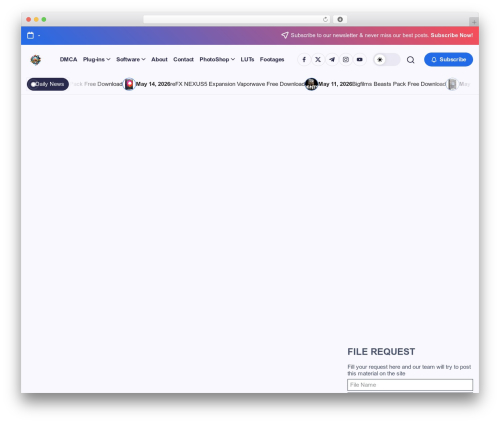Click the blue Subscribe button
This screenshot has height=423, width=500.
coord(448,59)
